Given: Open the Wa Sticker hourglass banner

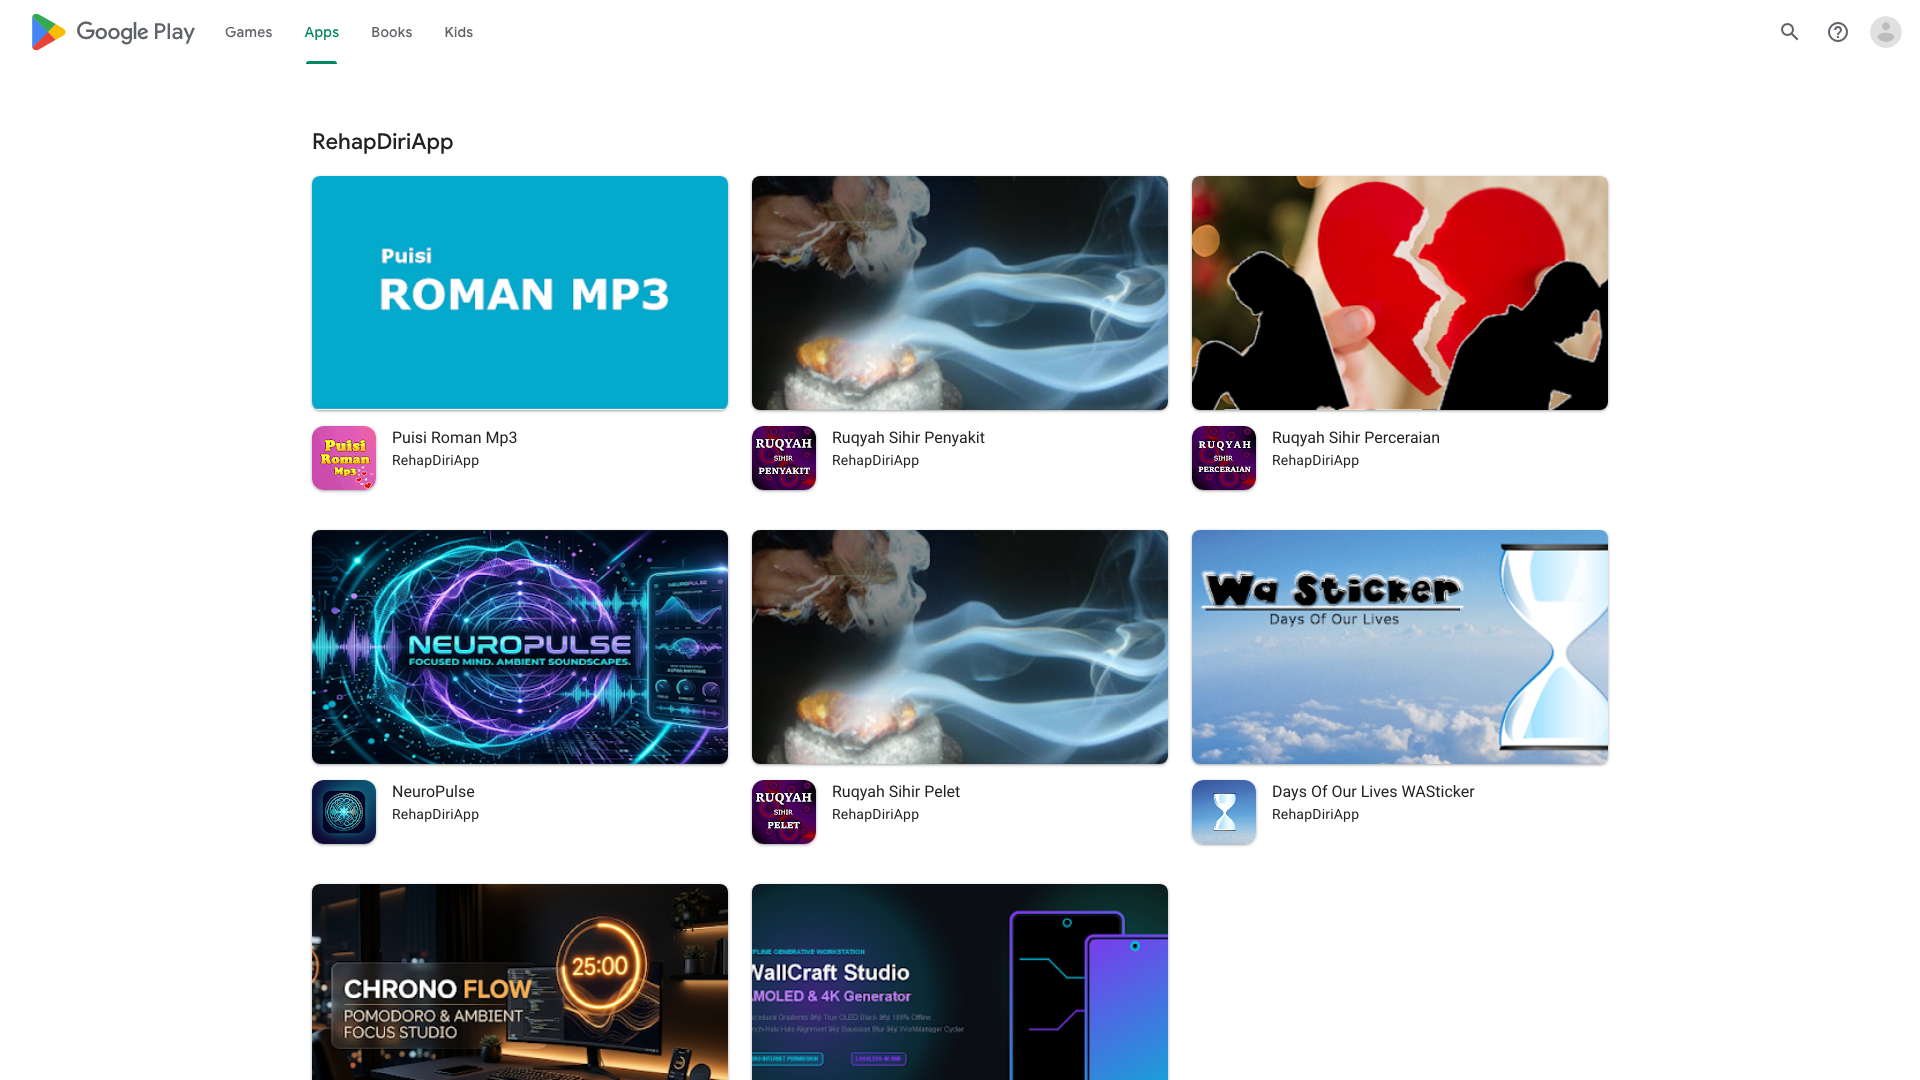Looking at the screenshot, I should coord(1400,647).
